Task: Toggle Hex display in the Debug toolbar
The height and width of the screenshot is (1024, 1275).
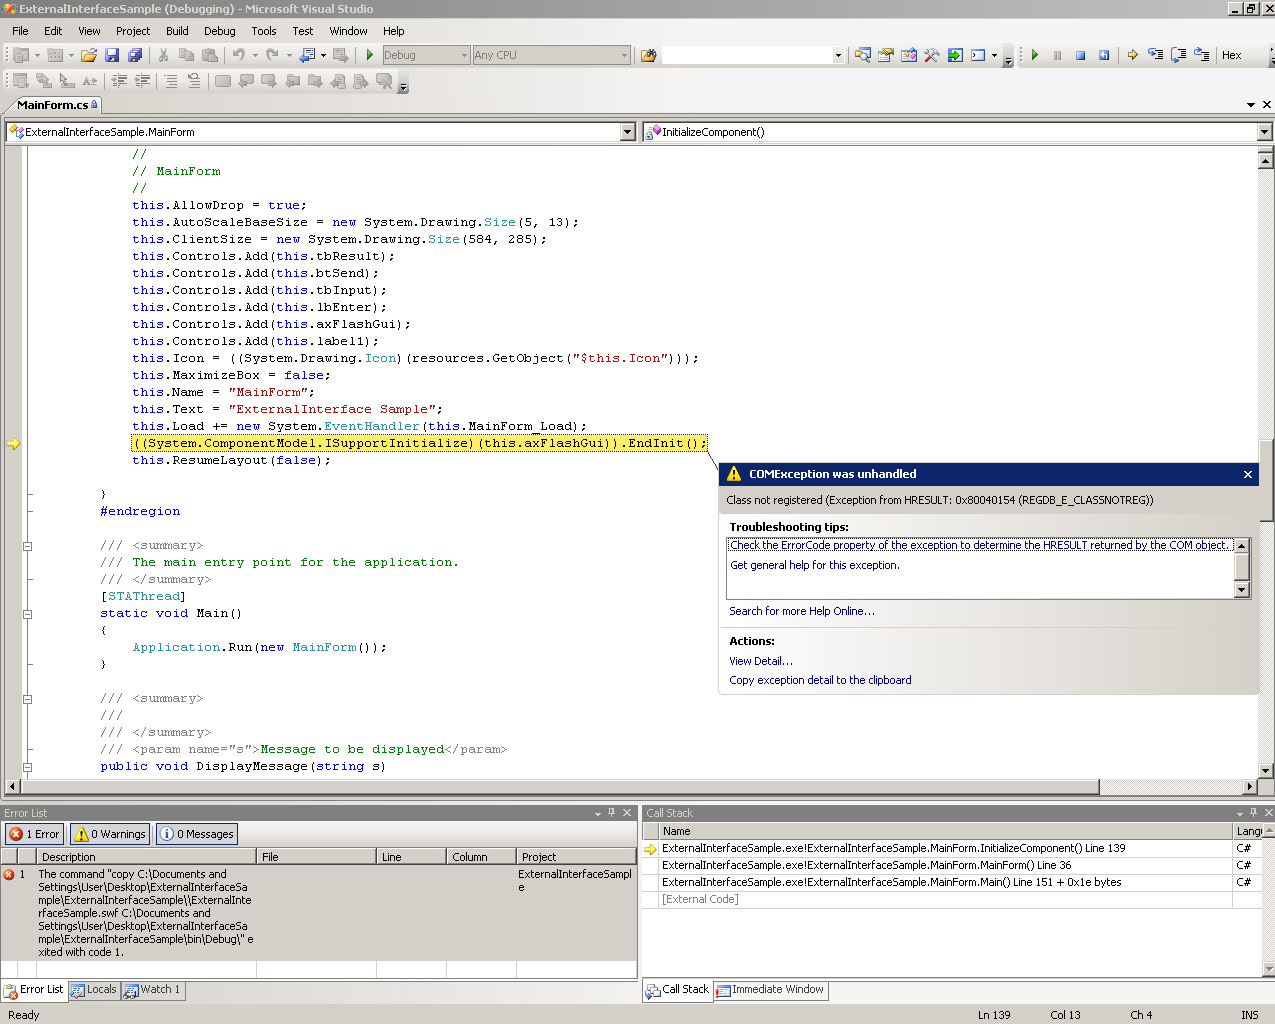Action: pyautogui.click(x=1232, y=55)
